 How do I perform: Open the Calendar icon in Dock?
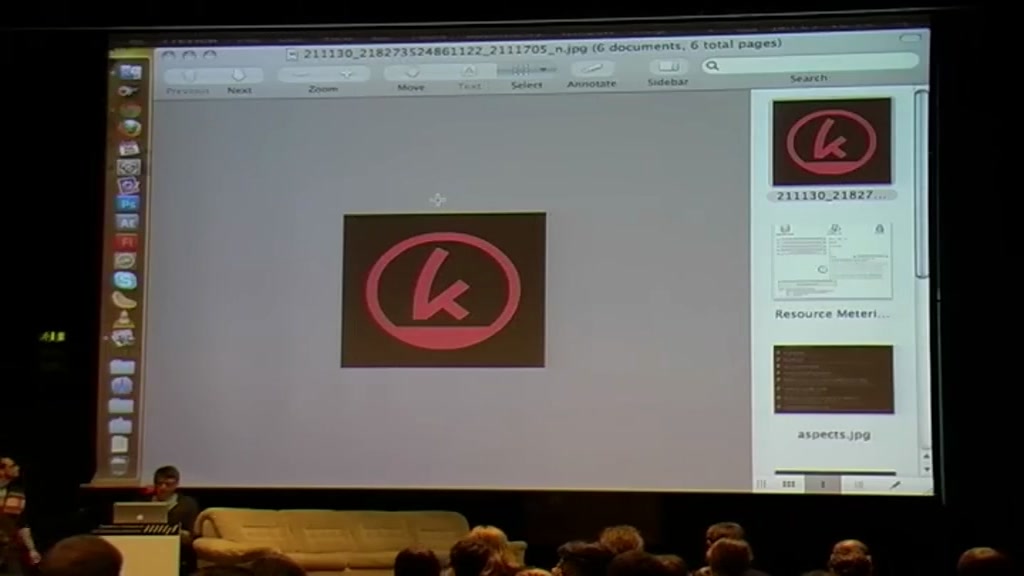pos(129,148)
